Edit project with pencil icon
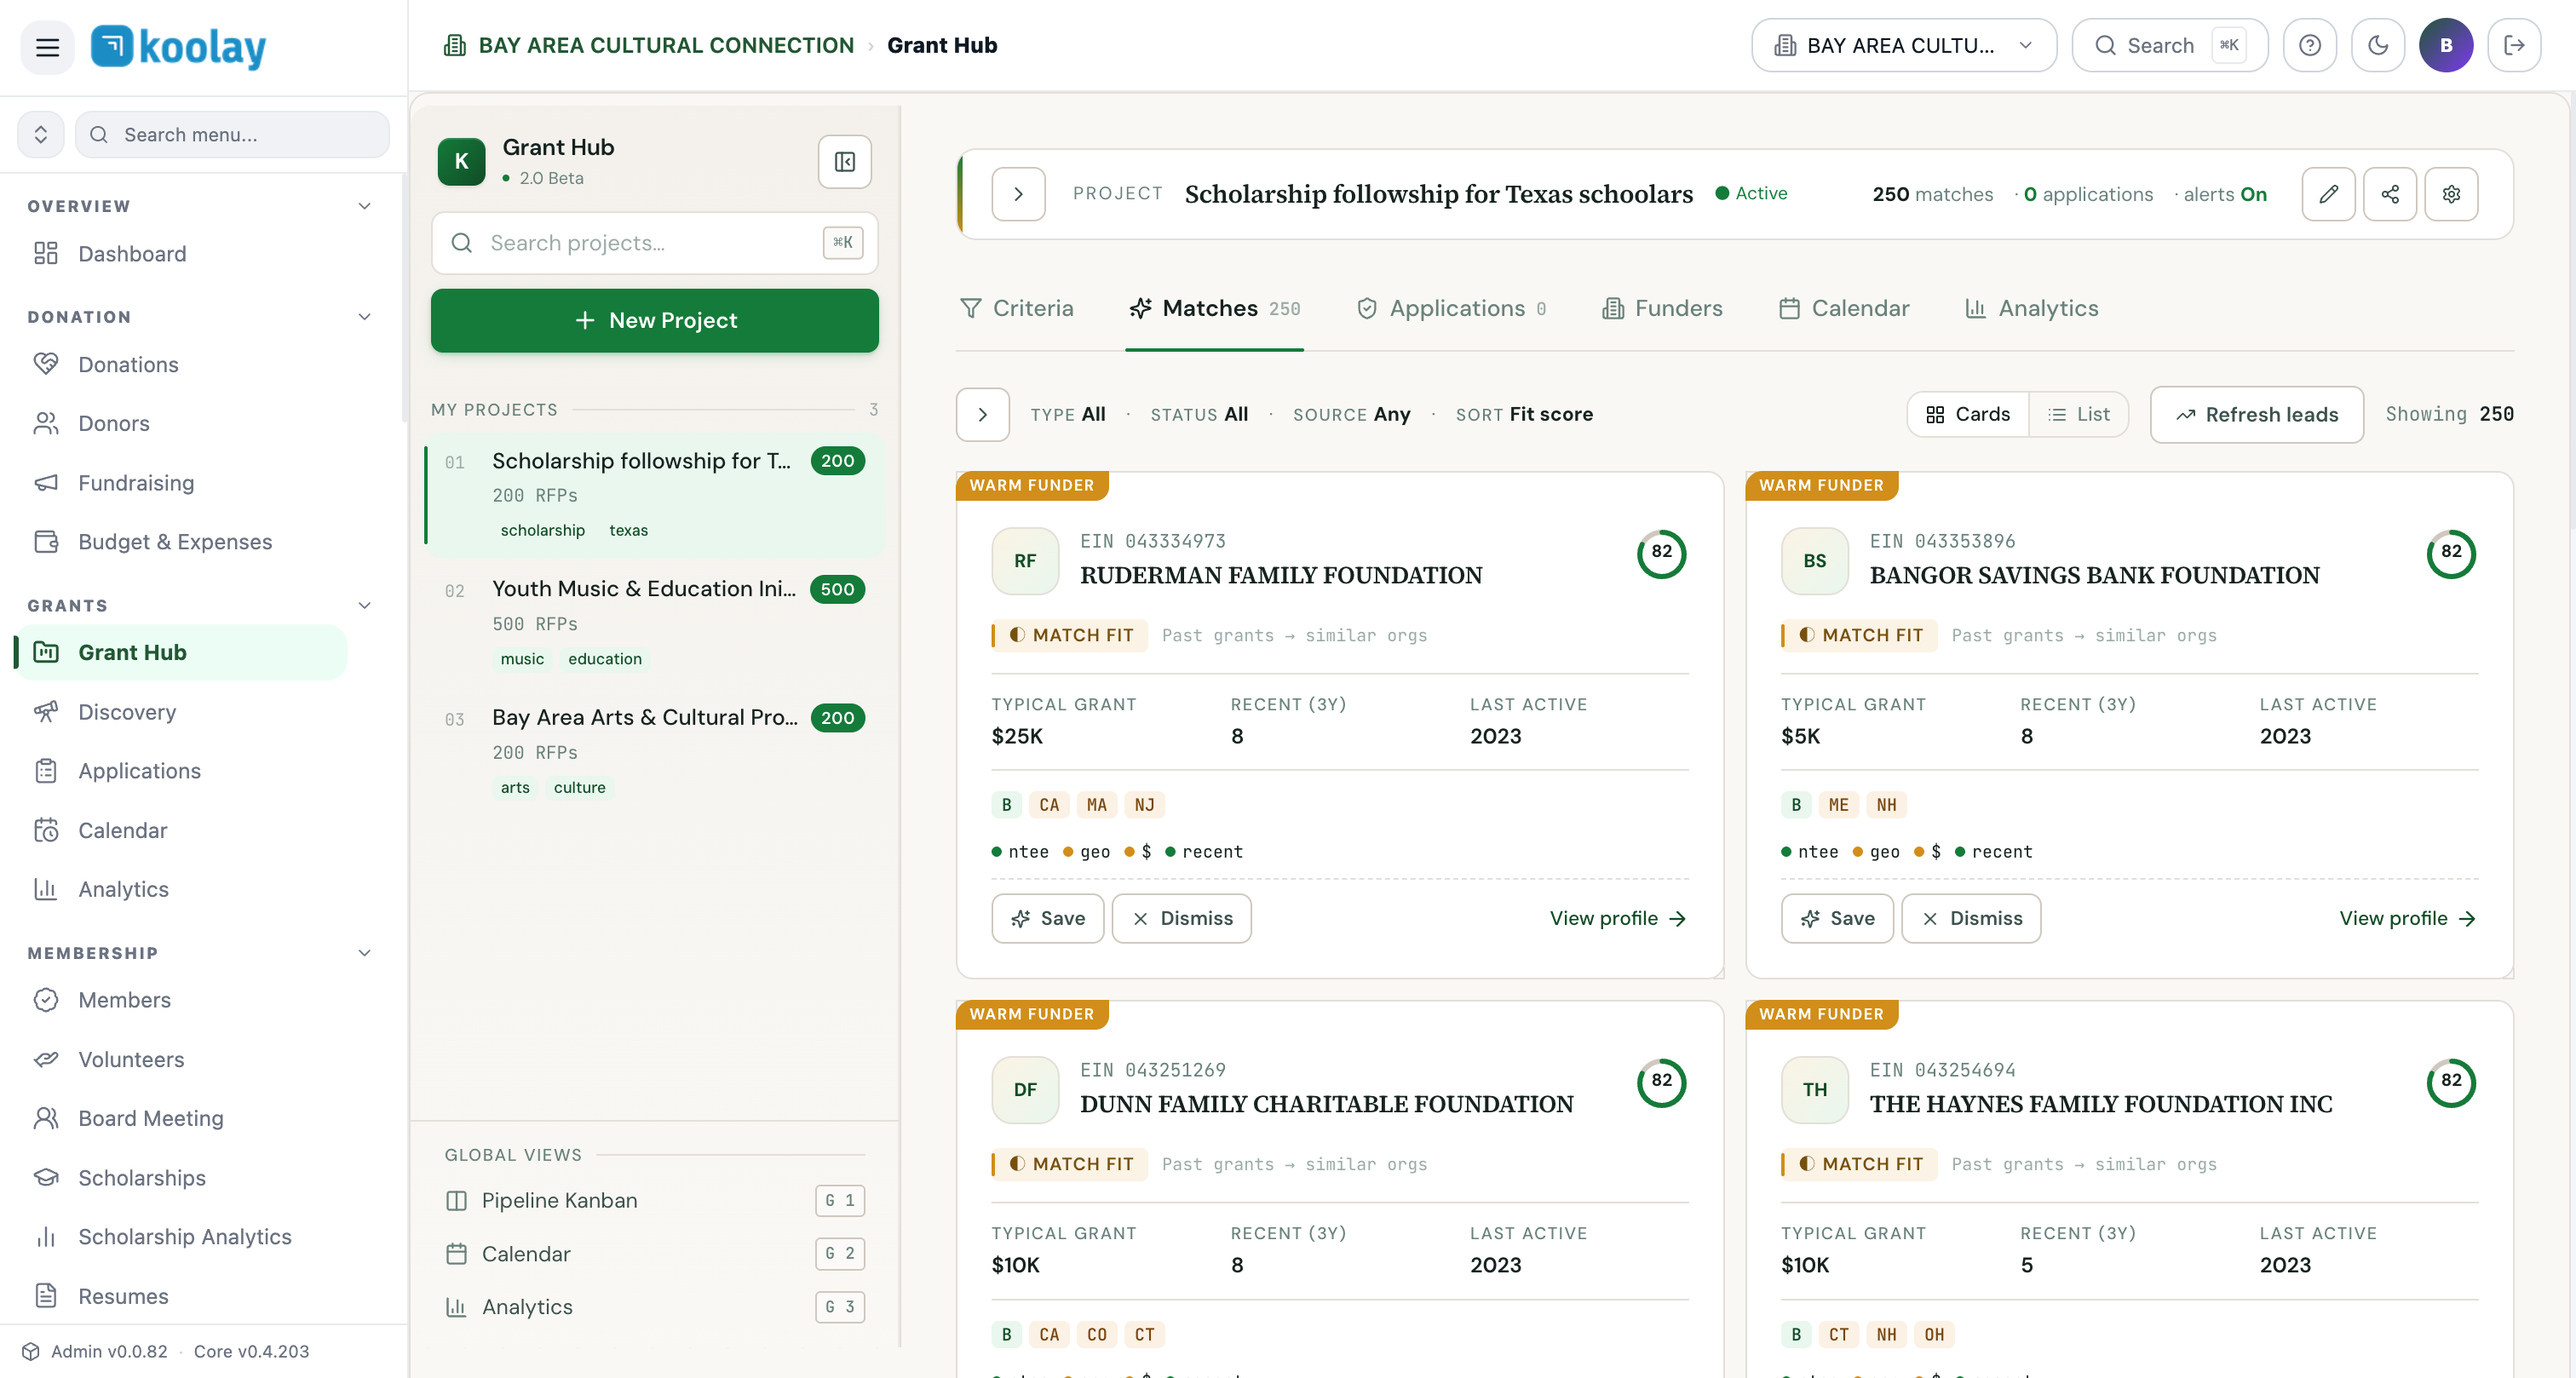This screenshot has width=2576, height=1378. pyautogui.click(x=2328, y=194)
